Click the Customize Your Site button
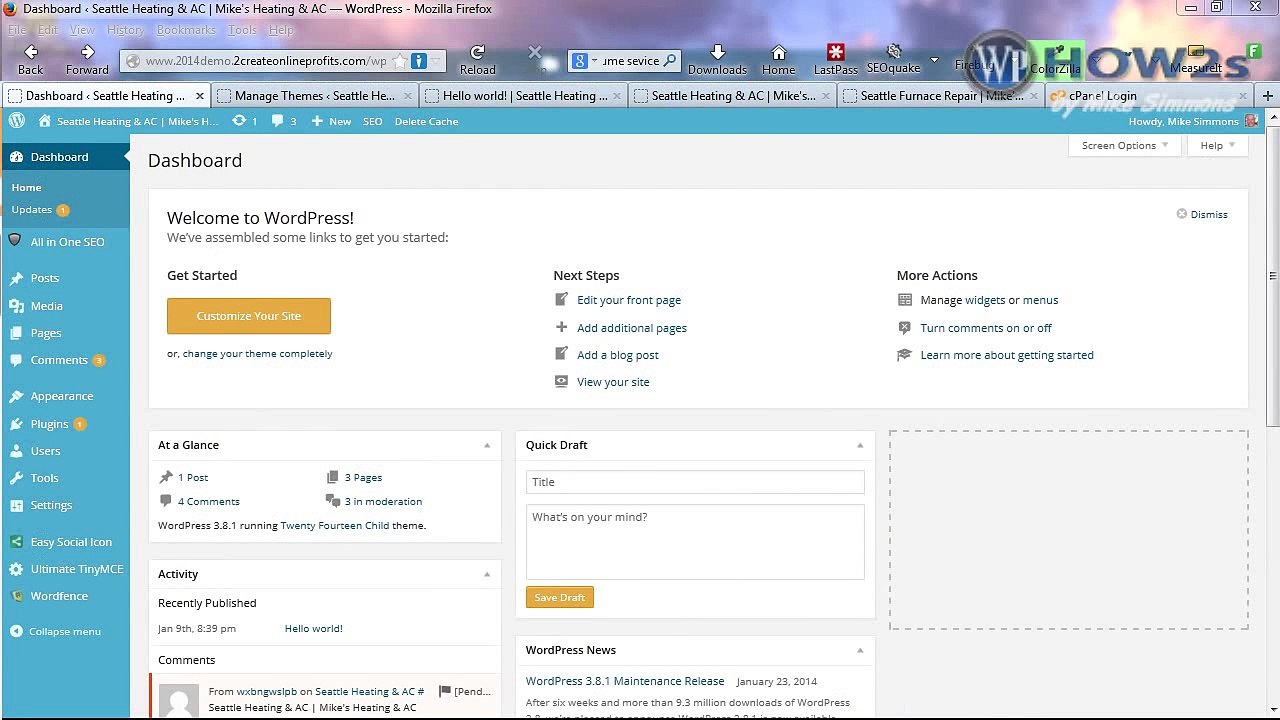1280x720 pixels. tap(249, 316)
